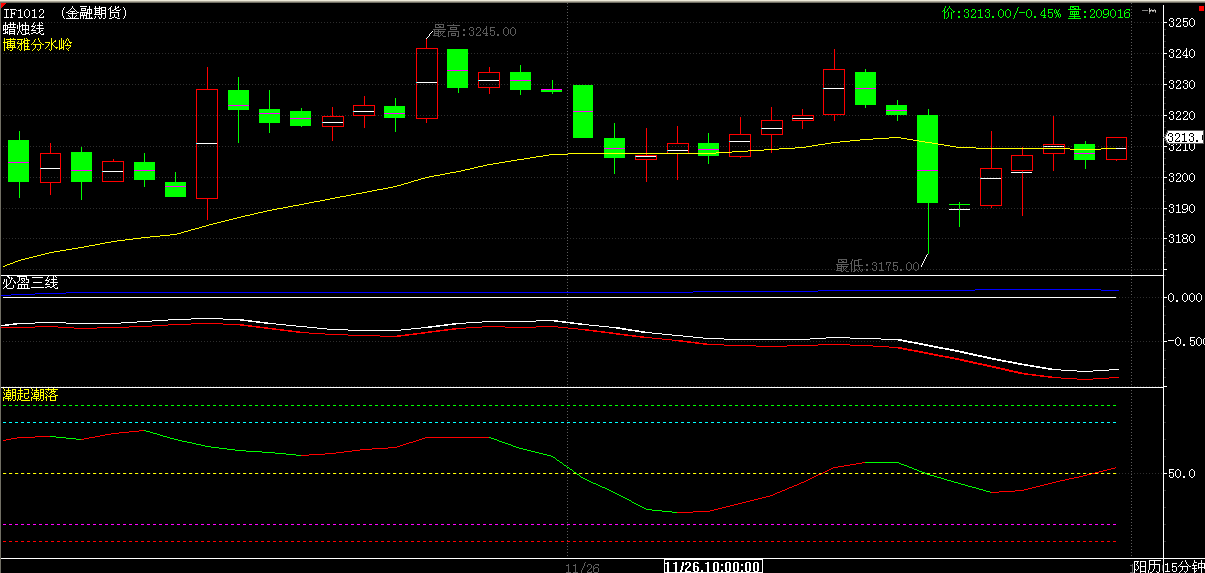
Task: Select the tall green candle at the 3175 low
Action: tap(927, 160)
